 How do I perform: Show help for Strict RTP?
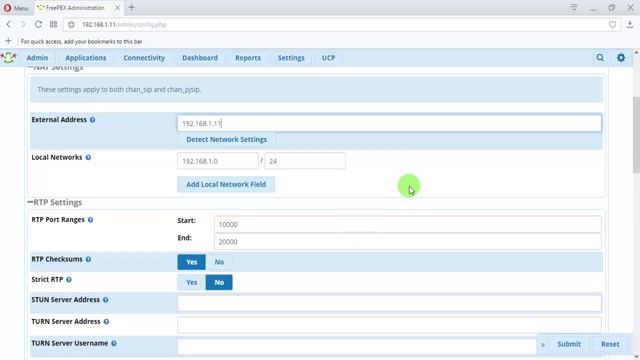coord(69,280)
